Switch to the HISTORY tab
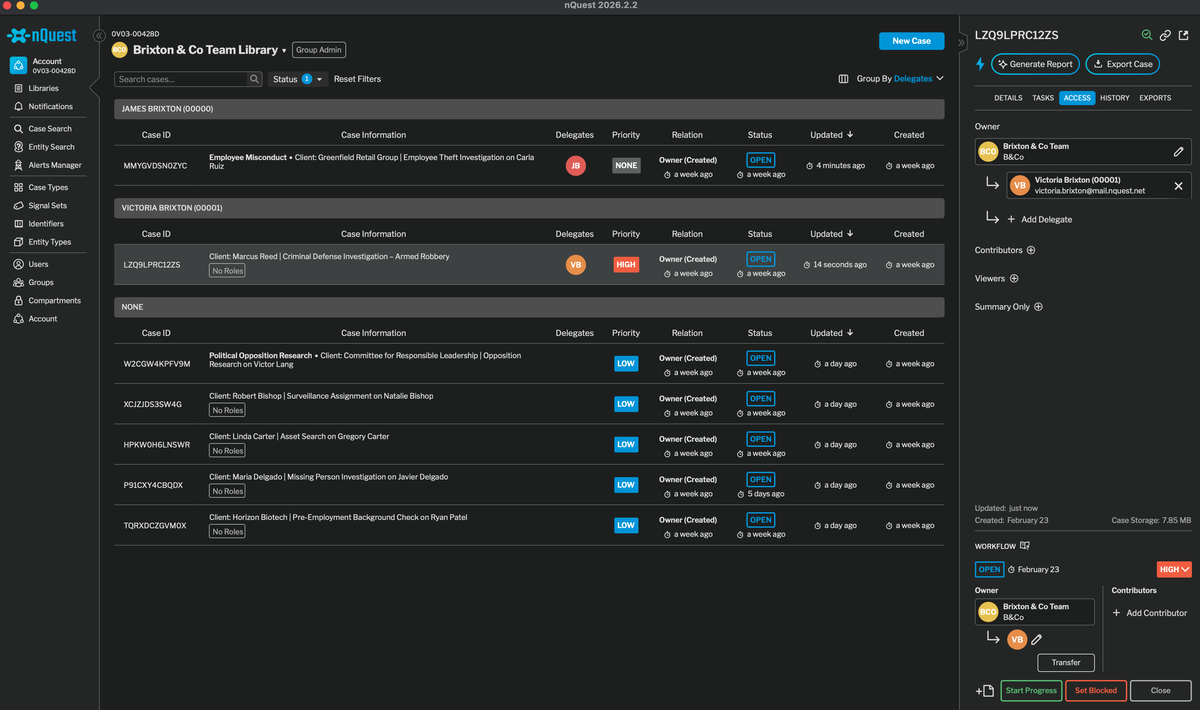This screenshot has height=710, width=1200. (x=1115, y=97)
